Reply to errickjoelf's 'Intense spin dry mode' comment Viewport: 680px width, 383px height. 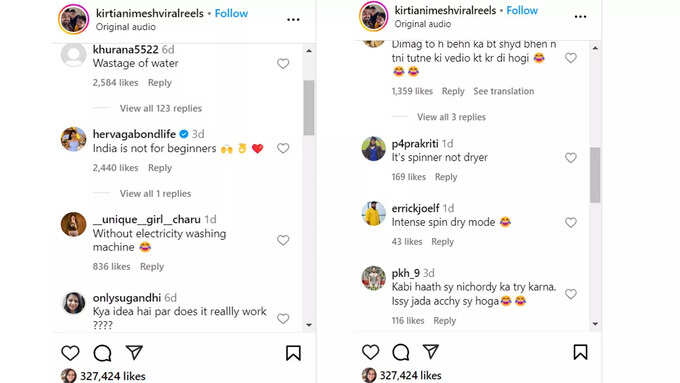442,242
